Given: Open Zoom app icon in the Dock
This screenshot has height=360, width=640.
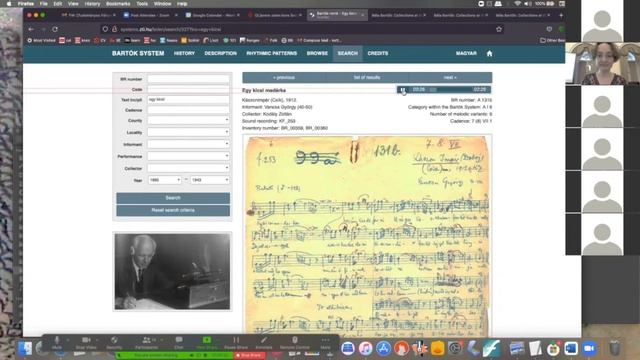Looking at the screenshot, I should pyautogui.click(x=589, y=349).
